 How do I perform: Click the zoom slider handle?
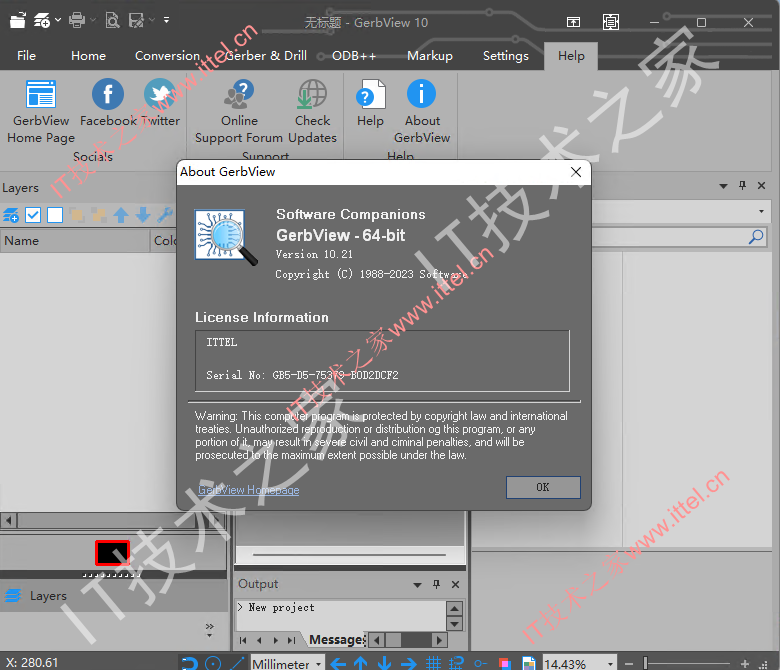coord(645,663)
